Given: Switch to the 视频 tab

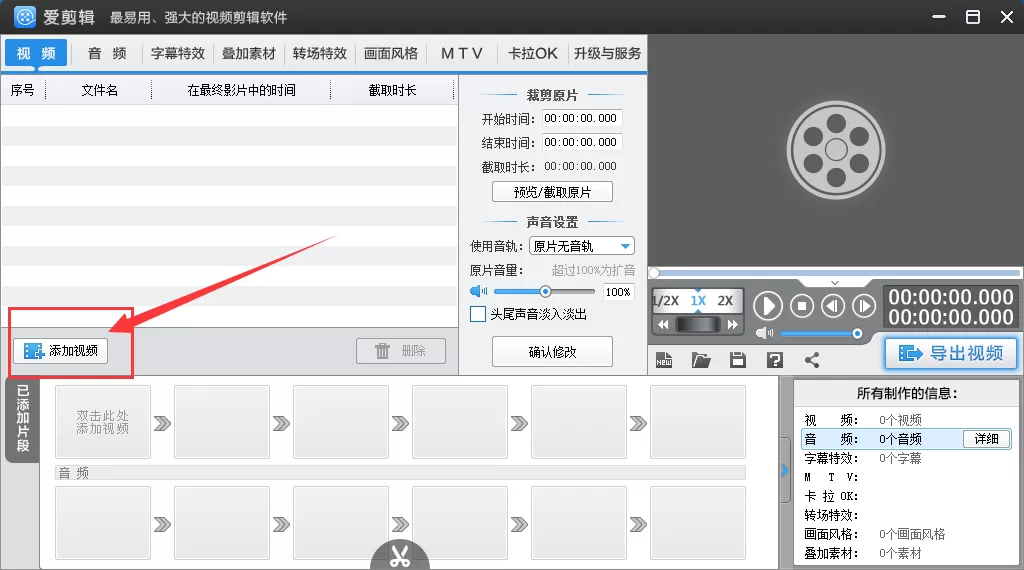Looking at the screenshot, I should [36, 53].
